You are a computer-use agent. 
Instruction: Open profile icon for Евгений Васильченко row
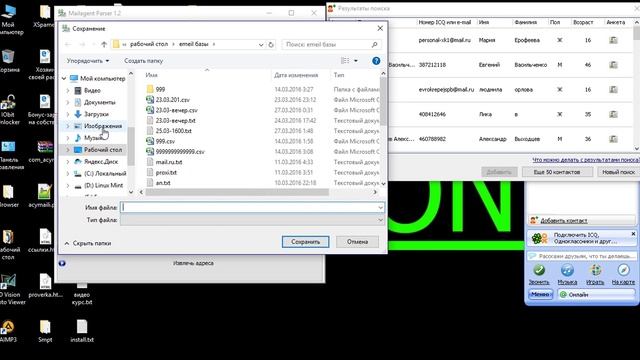(x=613, y=65)
